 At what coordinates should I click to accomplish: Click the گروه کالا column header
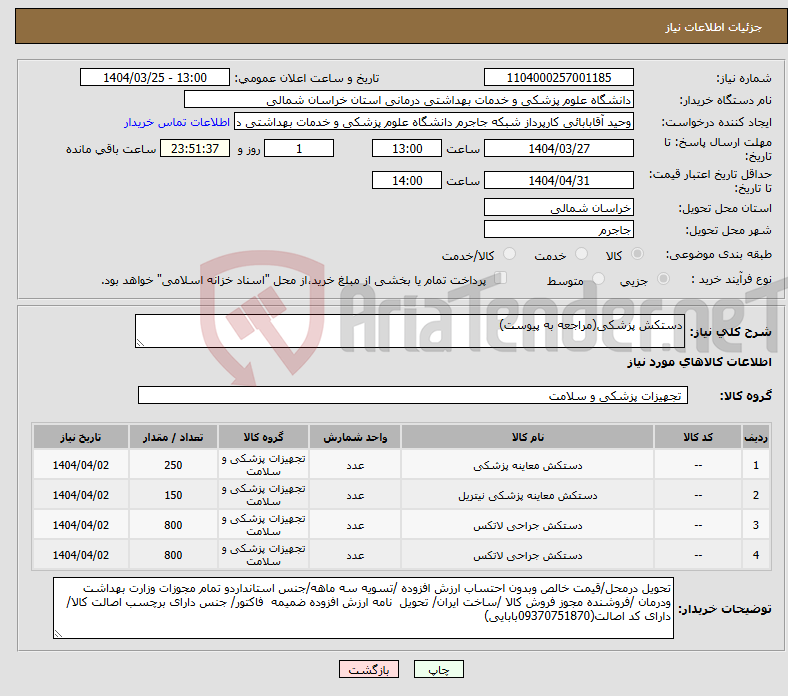pos(263,437)
